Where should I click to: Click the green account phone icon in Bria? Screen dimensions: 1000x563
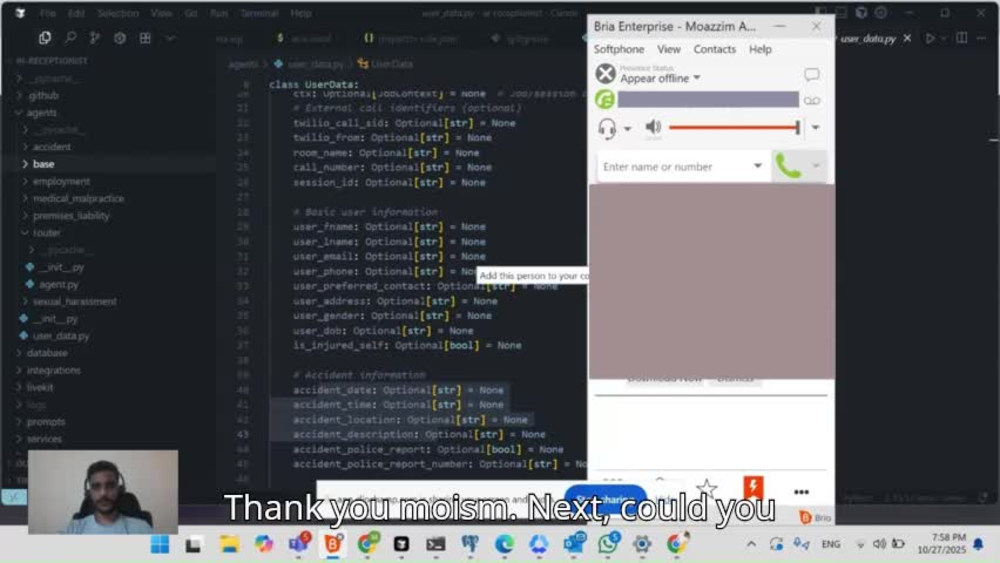[x=605, y=99]
